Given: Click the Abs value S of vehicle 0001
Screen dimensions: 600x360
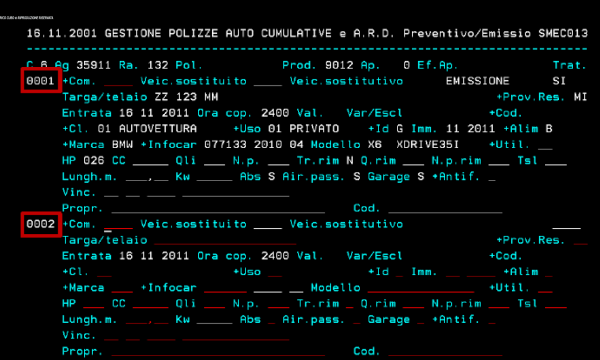Looking at the screenshot, I should click(x=271, y=176).
